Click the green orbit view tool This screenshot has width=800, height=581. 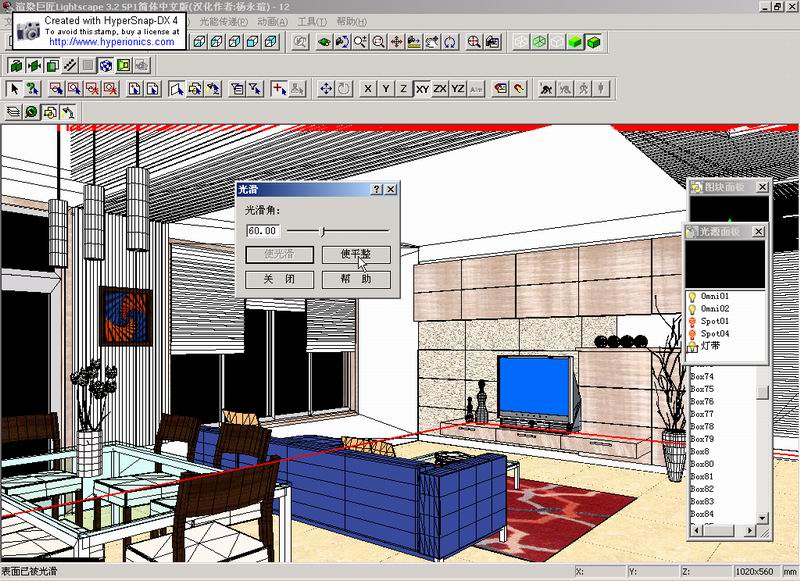(x=324, y=42)
